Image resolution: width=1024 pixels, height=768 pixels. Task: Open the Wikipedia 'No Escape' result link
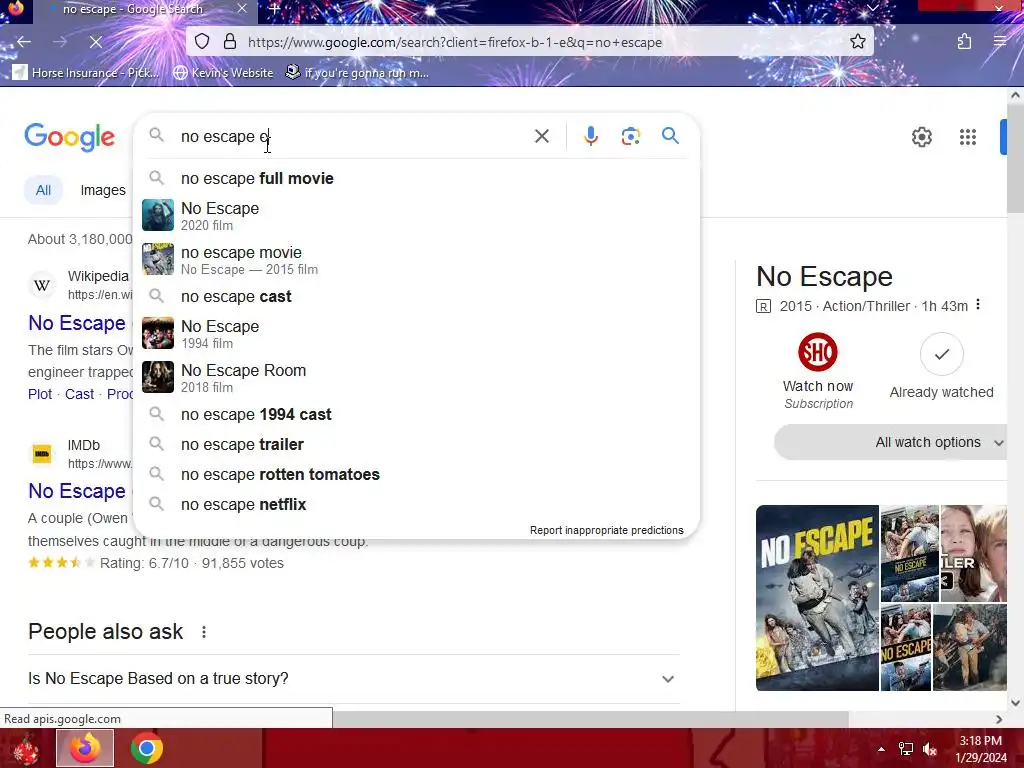(x=77, y=323)
